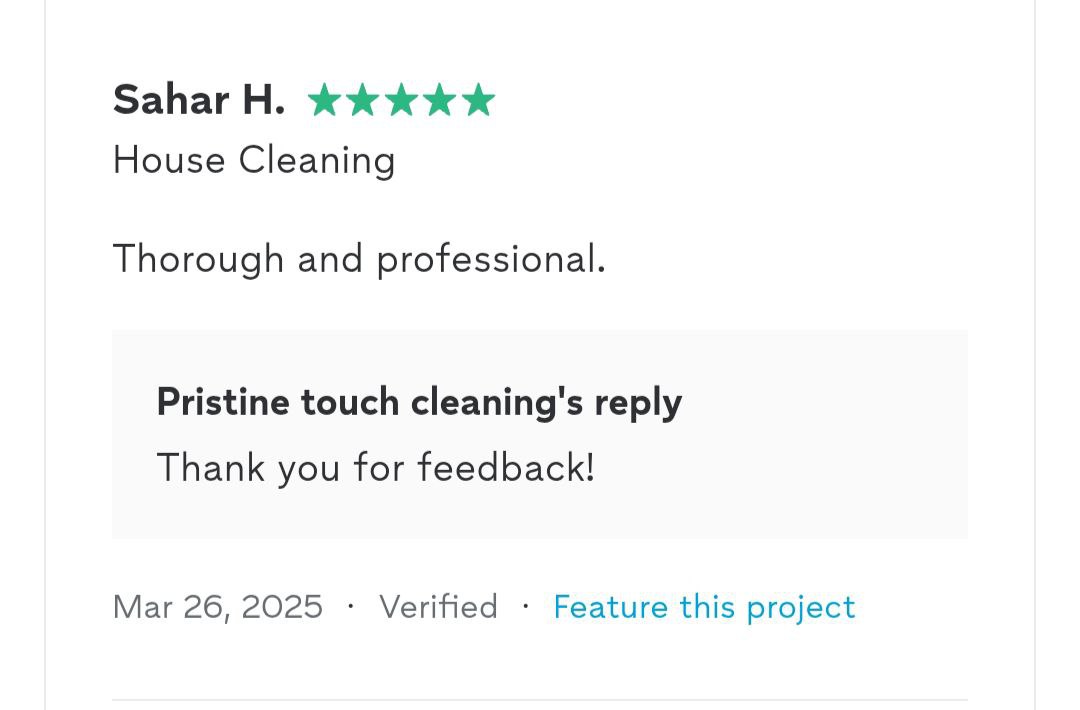Click the word professional in the review
Viewport: 1080px width, 710px height.
(x=490, y=259)
